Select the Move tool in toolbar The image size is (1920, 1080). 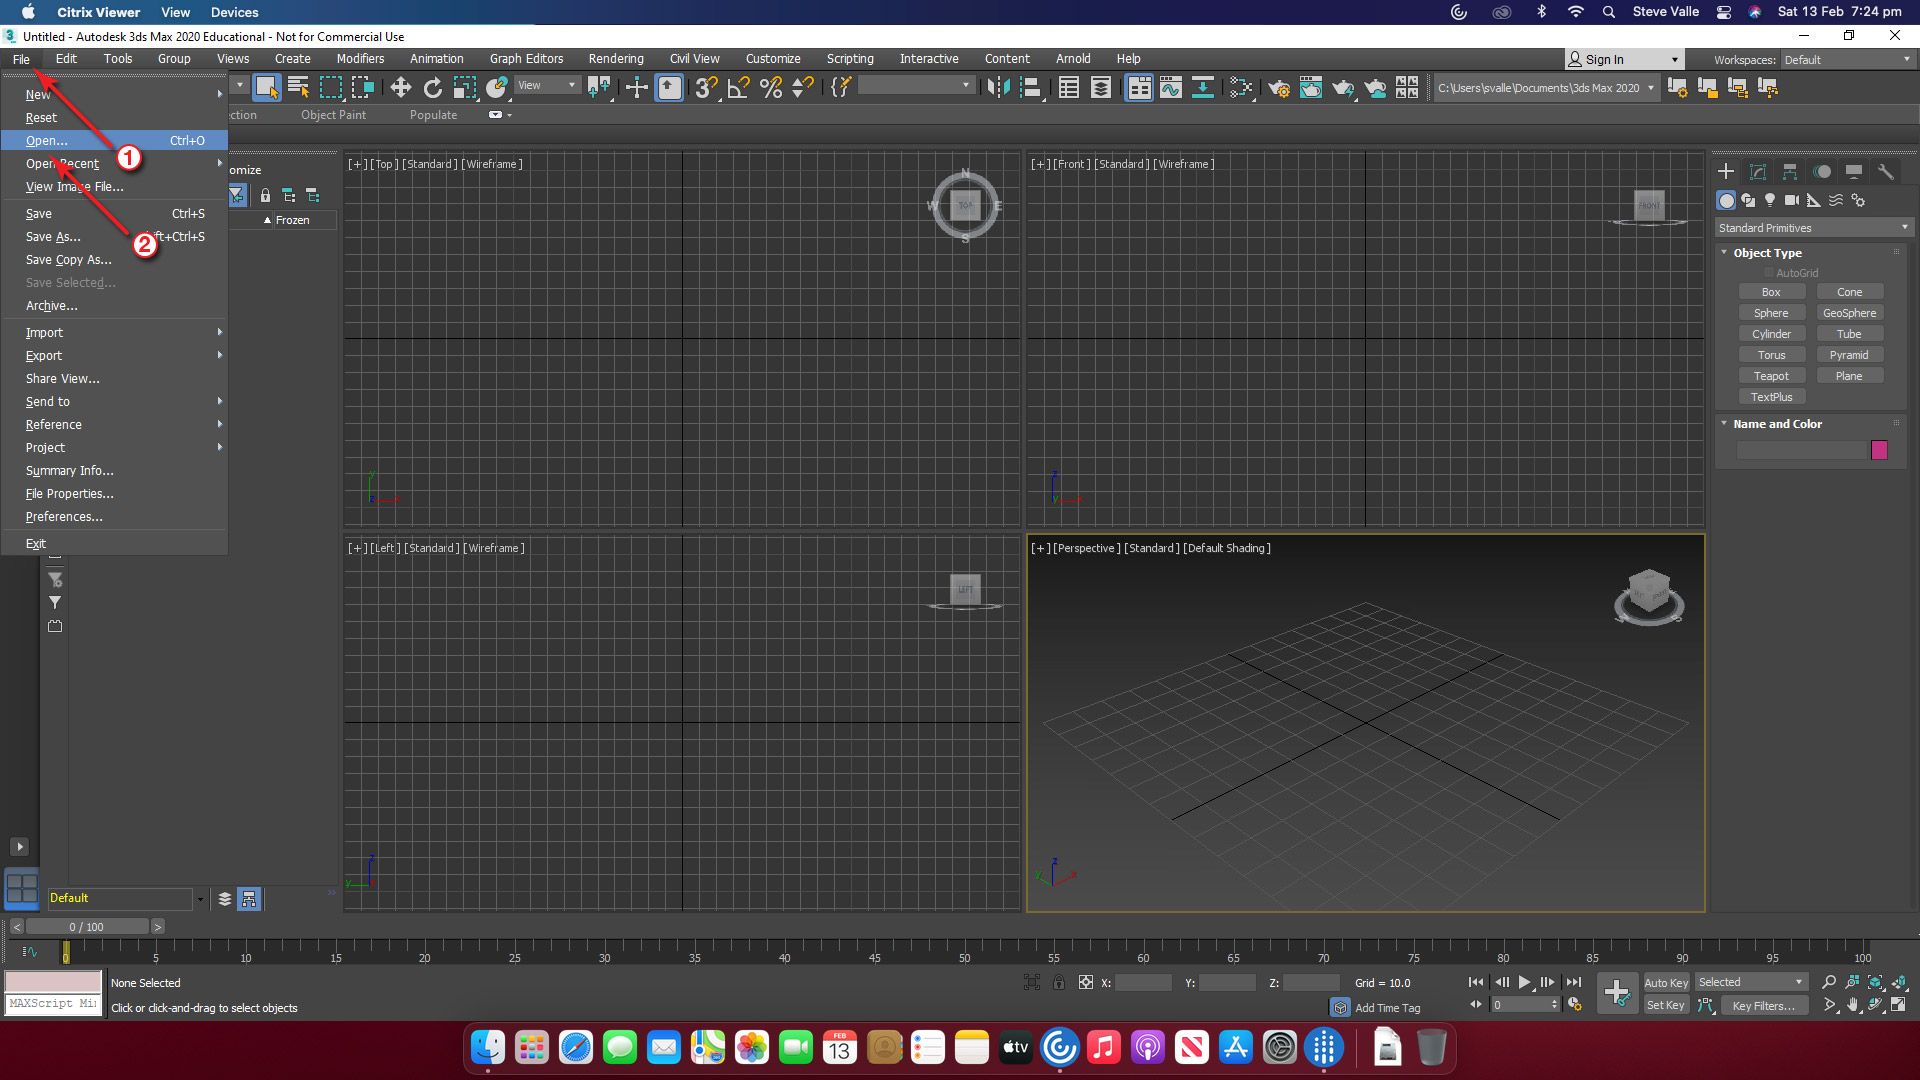click(x=401, y=88)
